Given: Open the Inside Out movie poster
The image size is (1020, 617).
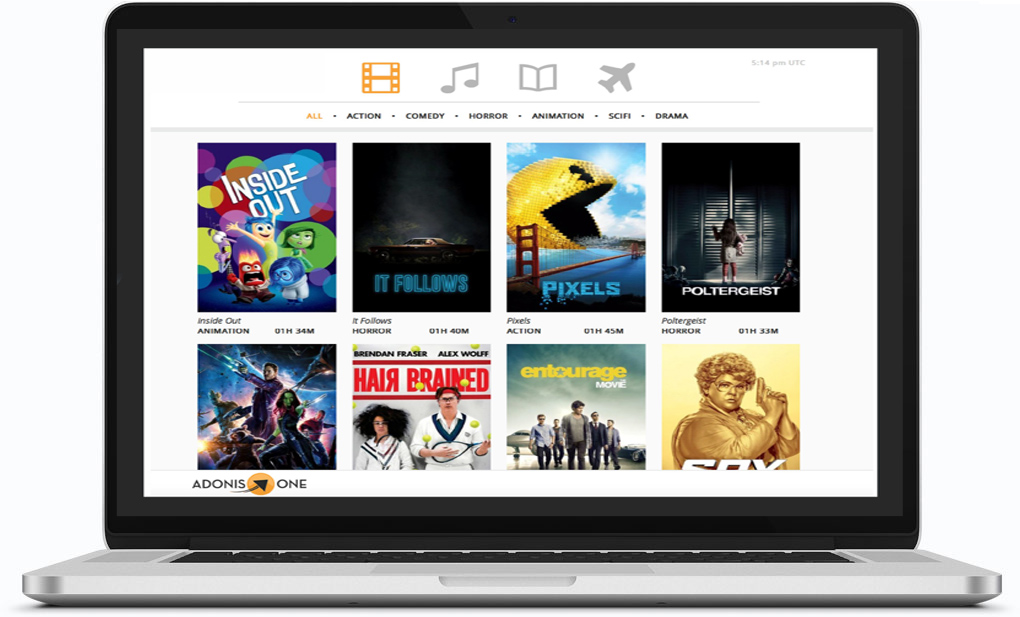Looking at the screenshot, I should point(267,227).
